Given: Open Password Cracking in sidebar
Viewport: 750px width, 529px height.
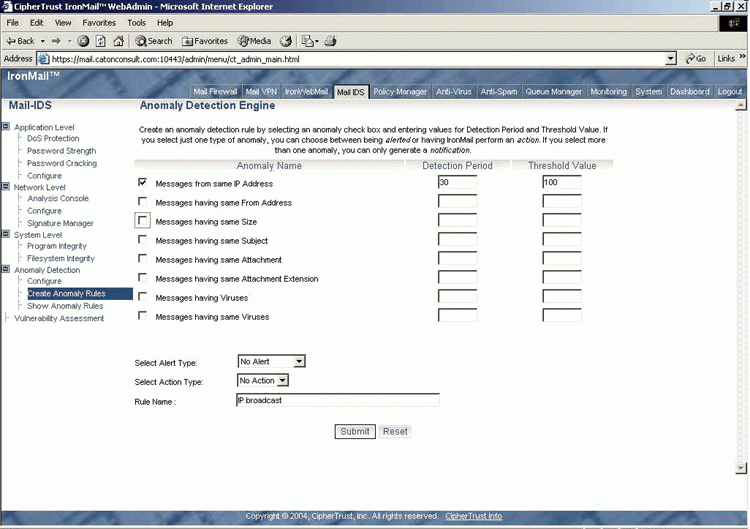Looking at the screenshot, I should (62, 163).
